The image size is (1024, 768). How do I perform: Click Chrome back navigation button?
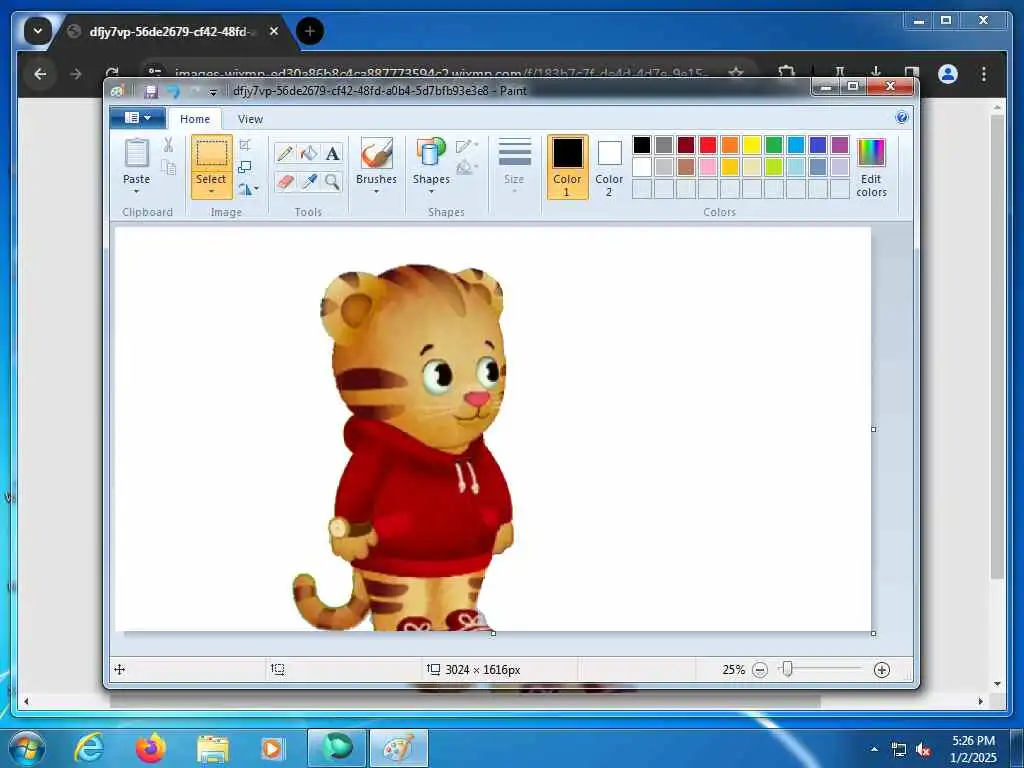(x=40, y=74)
